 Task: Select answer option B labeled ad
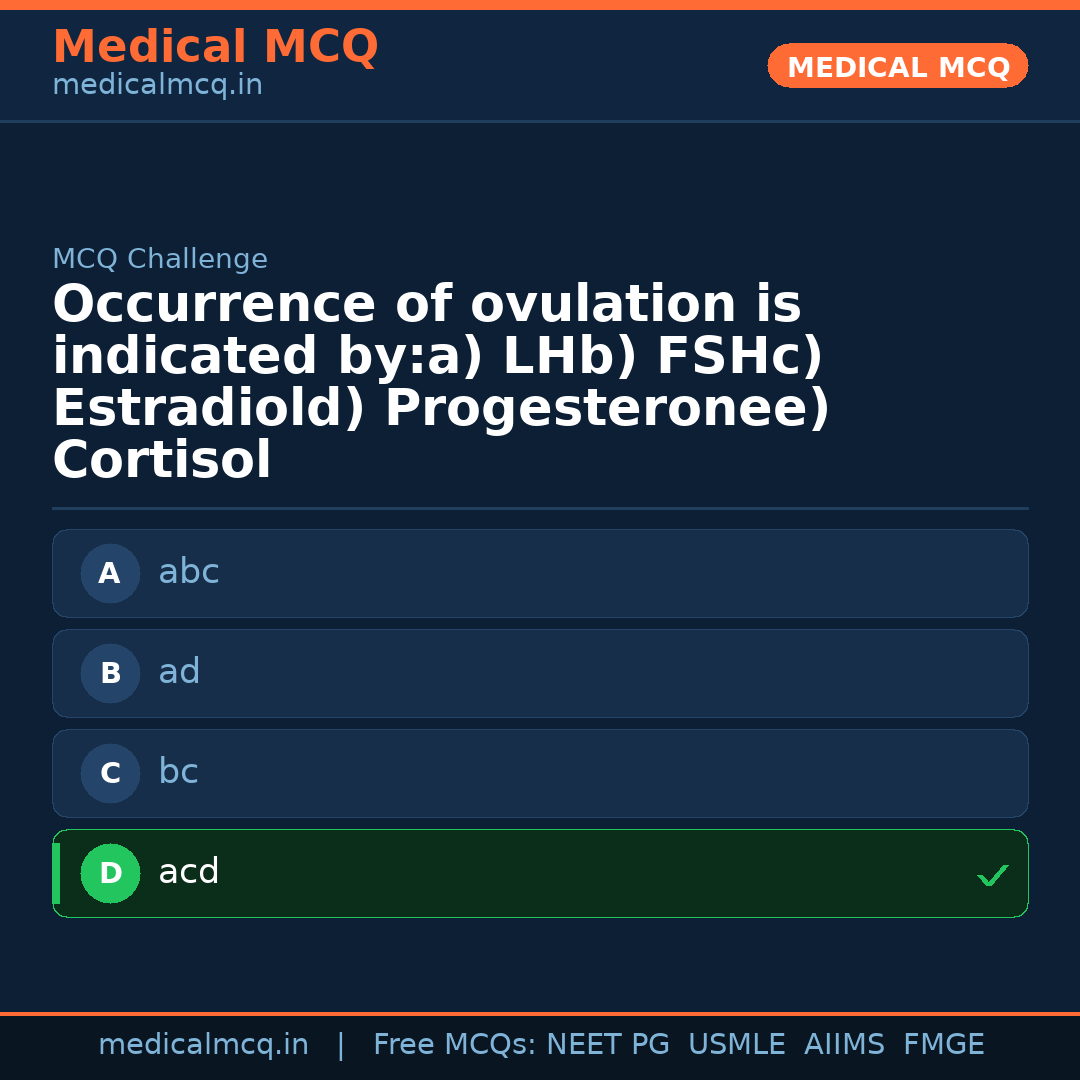(x=540, y=673)
